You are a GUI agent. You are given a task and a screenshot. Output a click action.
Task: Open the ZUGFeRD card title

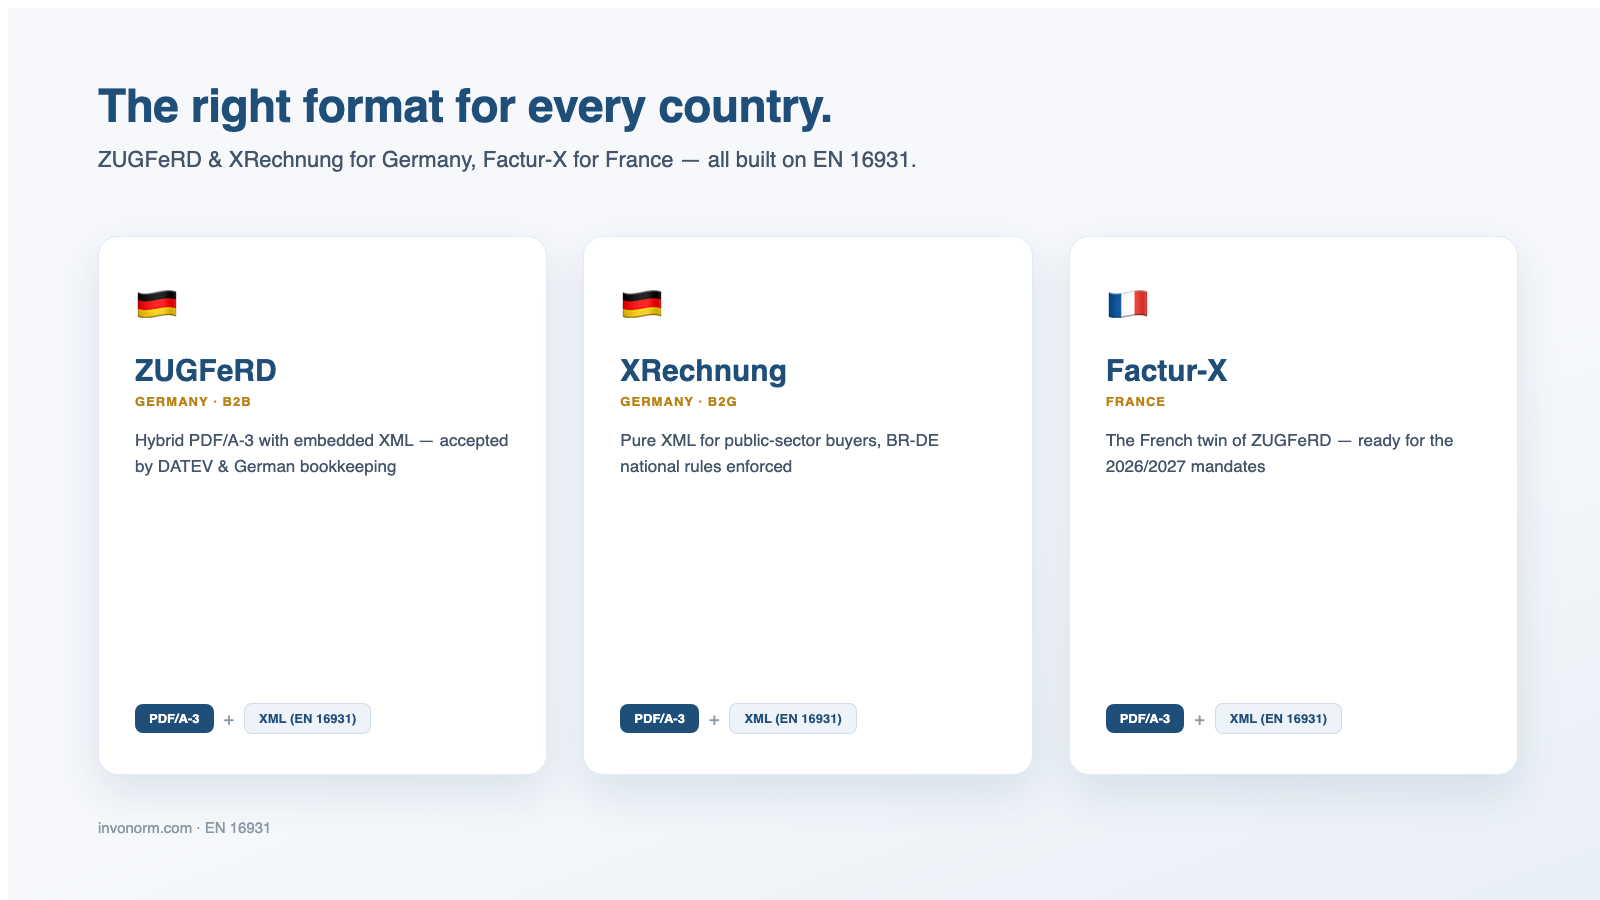tap(206, 371)
